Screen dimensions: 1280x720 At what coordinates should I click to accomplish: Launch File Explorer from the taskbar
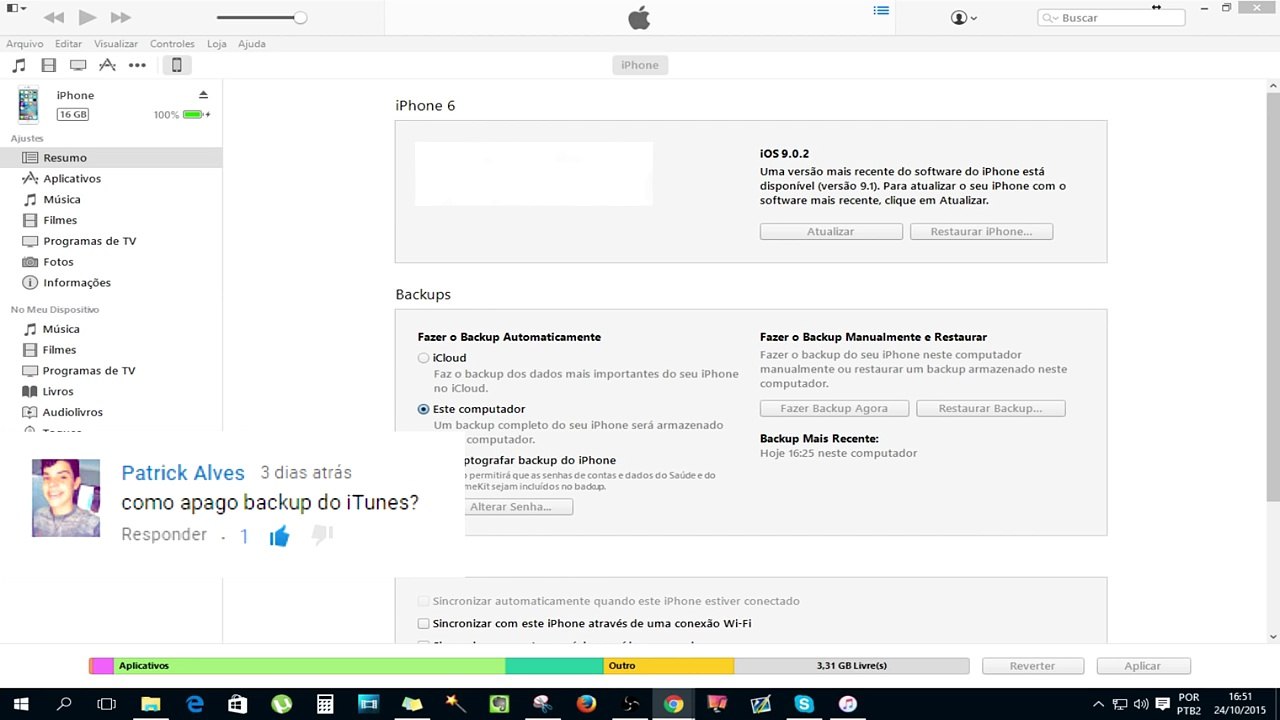point(150,704)
